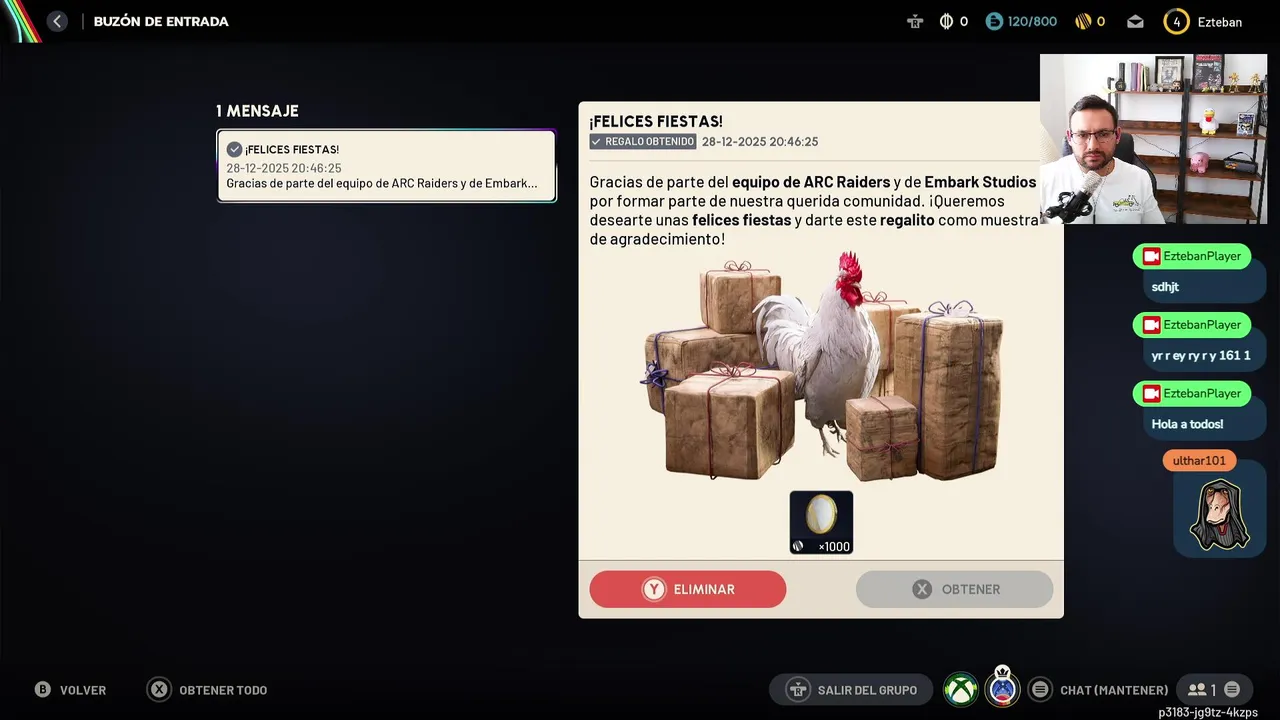The width and height of the screenshot is (1280, 720).
Task: Click the chat message 'Hola a todos!'
Action: [x=1187, y=424]
